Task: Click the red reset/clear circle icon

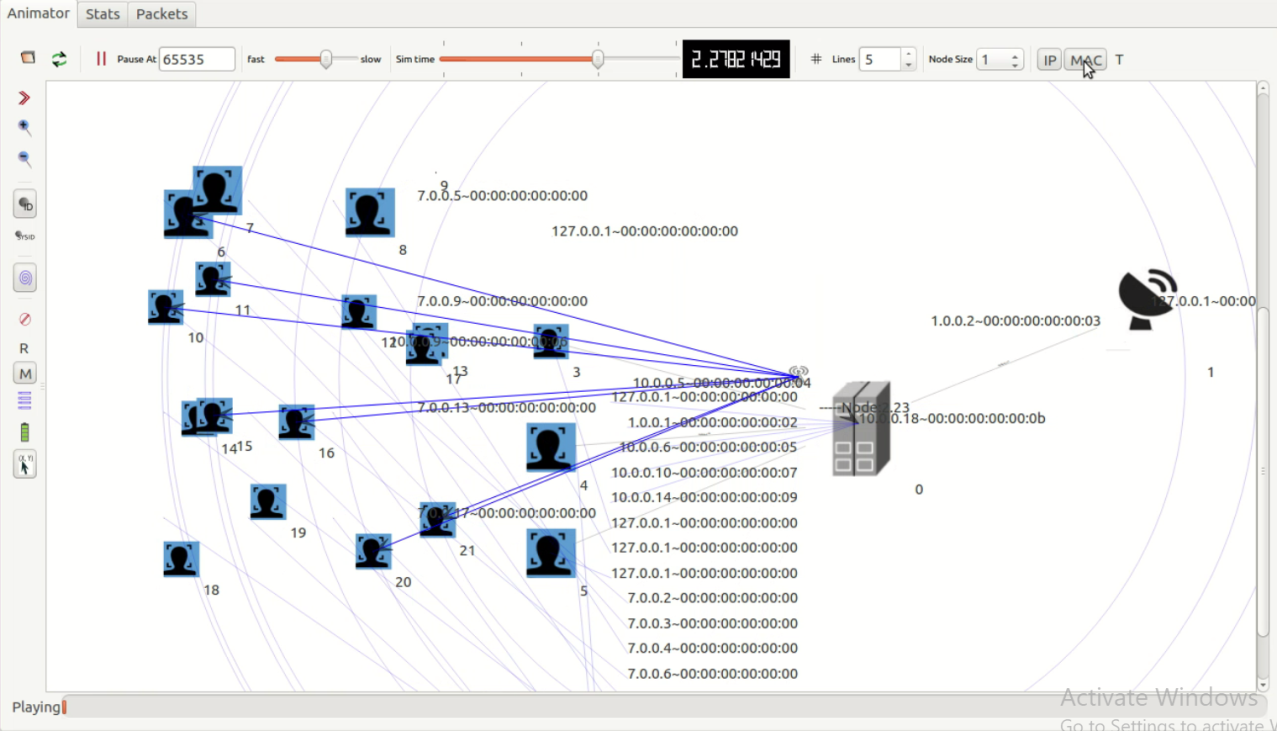Action: click(25, 319)
